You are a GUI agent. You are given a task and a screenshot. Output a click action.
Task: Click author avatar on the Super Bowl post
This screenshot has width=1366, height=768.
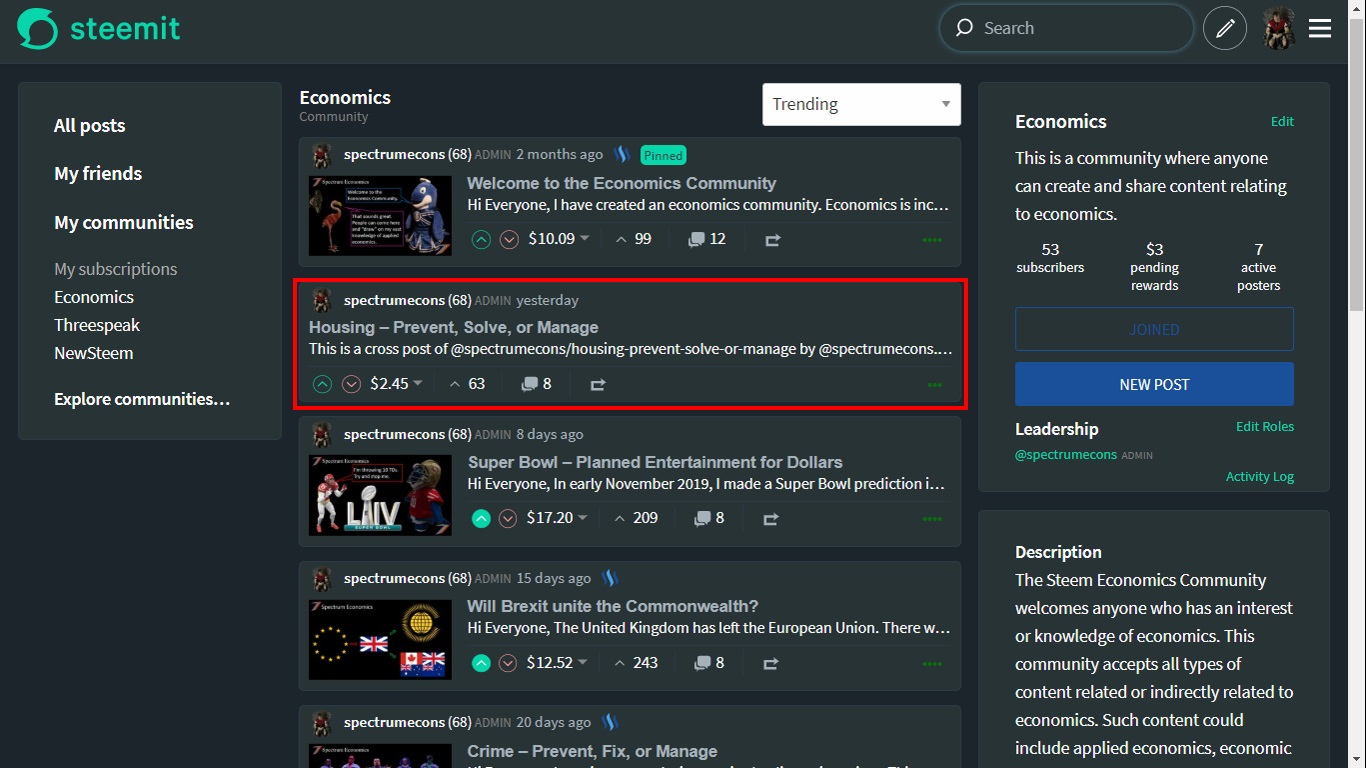pyautogui.click(x=322, y=434)
